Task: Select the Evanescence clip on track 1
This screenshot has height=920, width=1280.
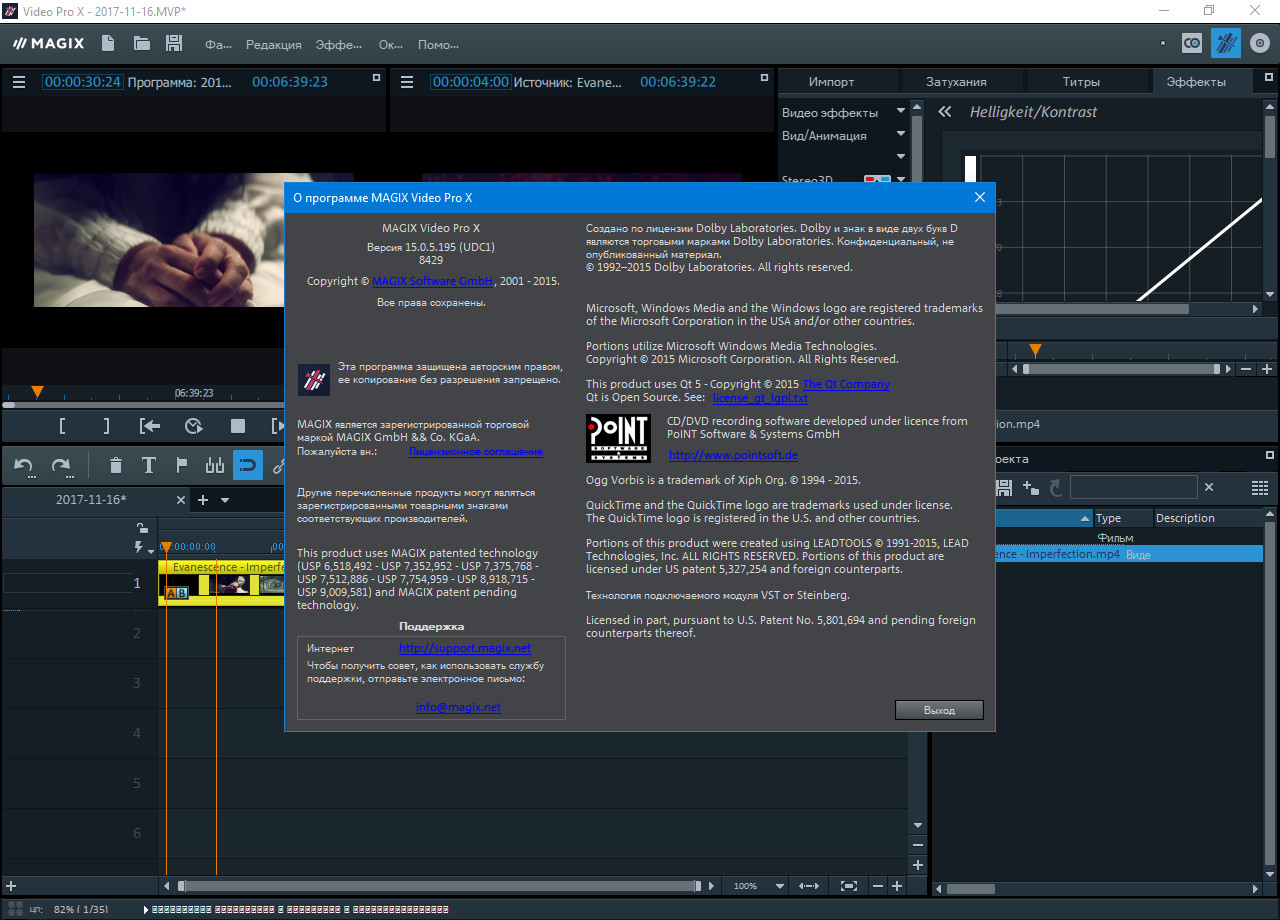Action: 222,582
